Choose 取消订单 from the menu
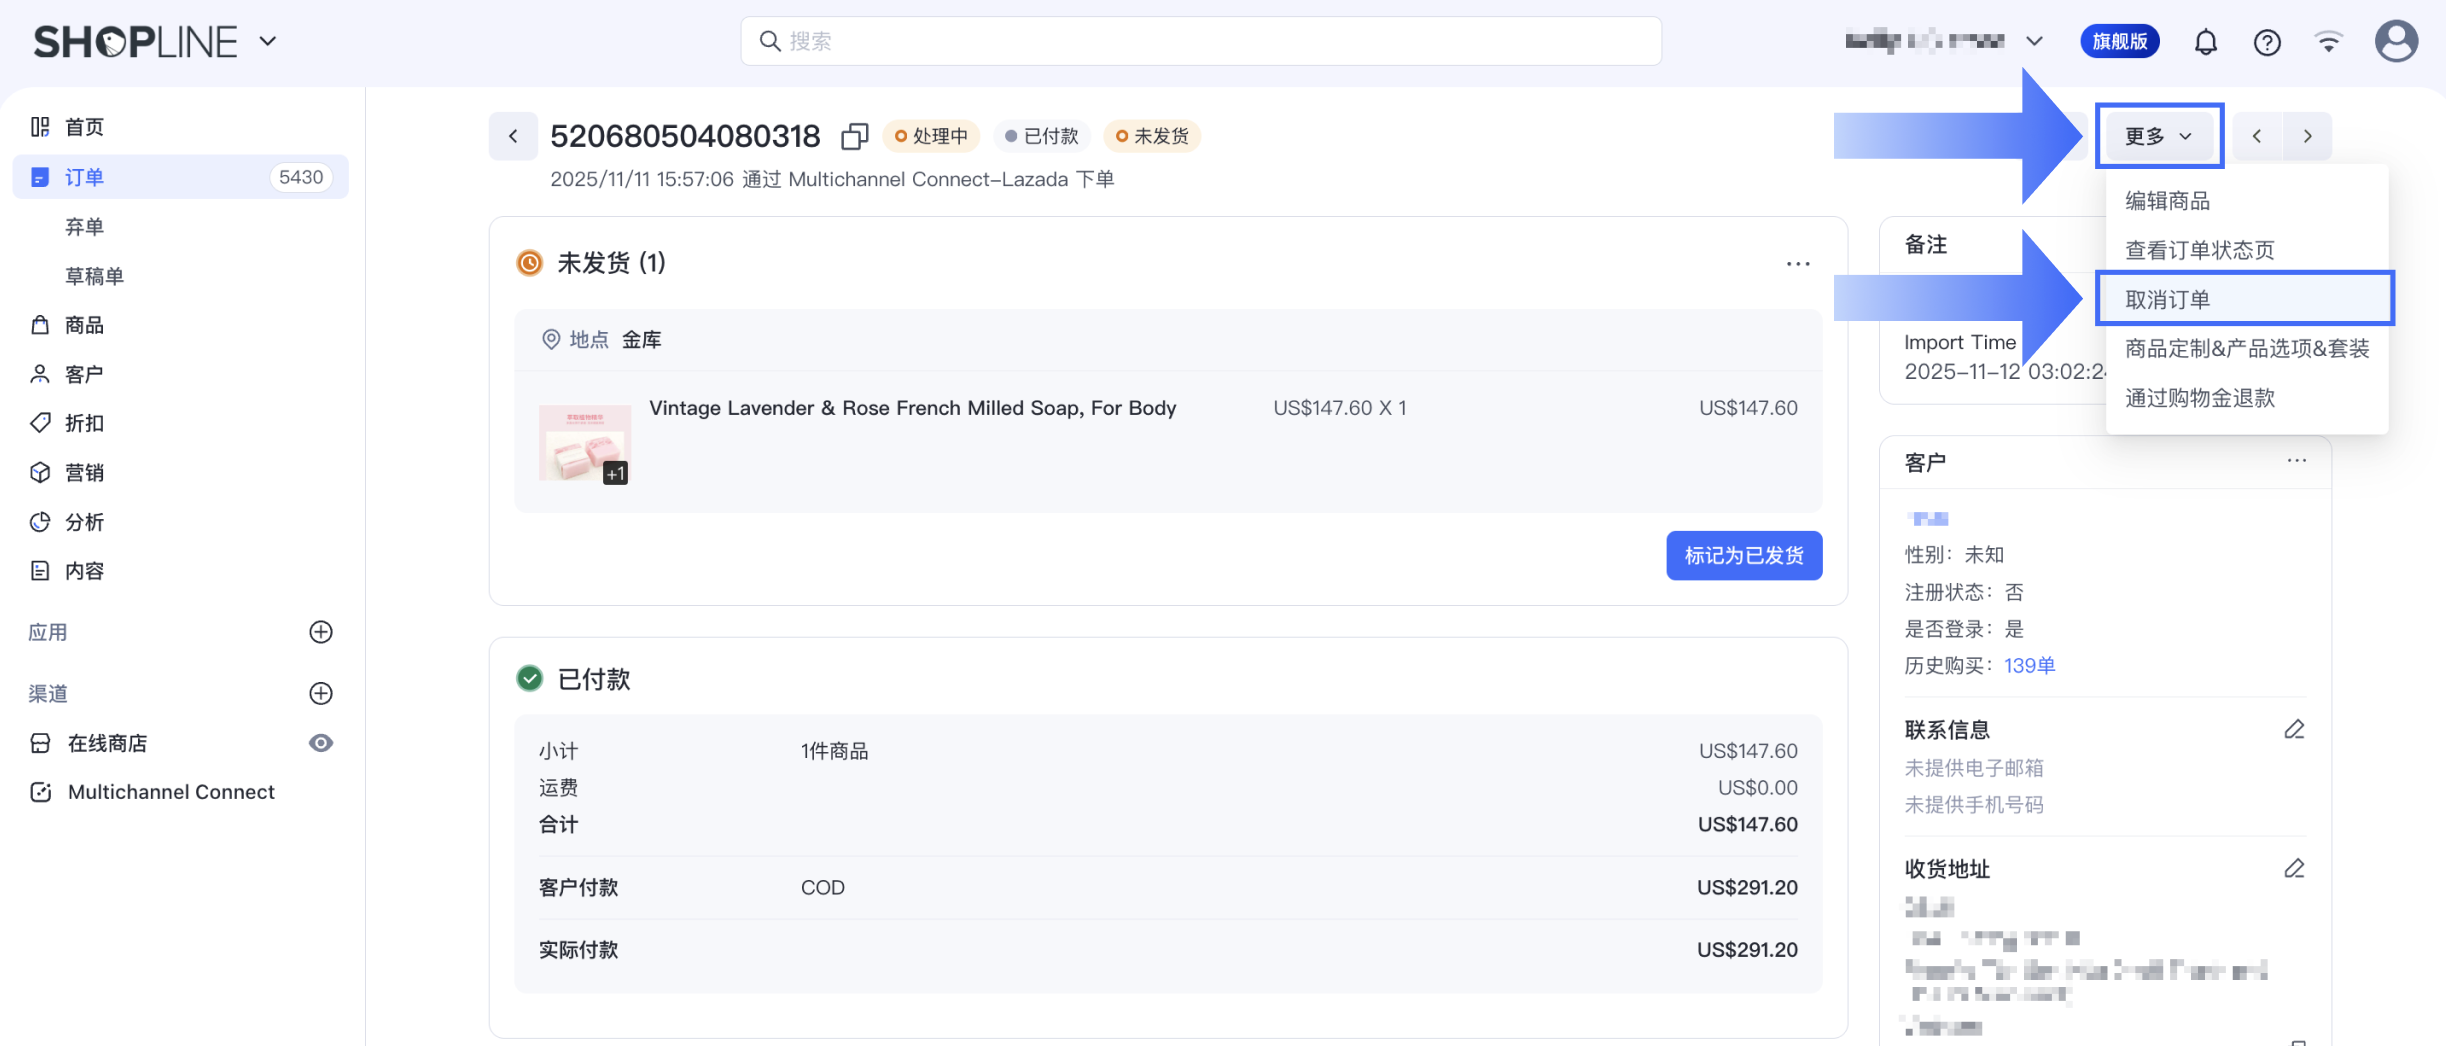 tap(2247, 299)
